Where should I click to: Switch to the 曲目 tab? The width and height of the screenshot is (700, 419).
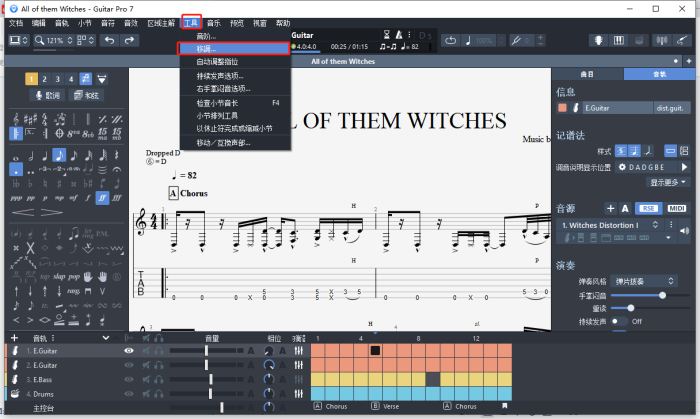[587, 74]
